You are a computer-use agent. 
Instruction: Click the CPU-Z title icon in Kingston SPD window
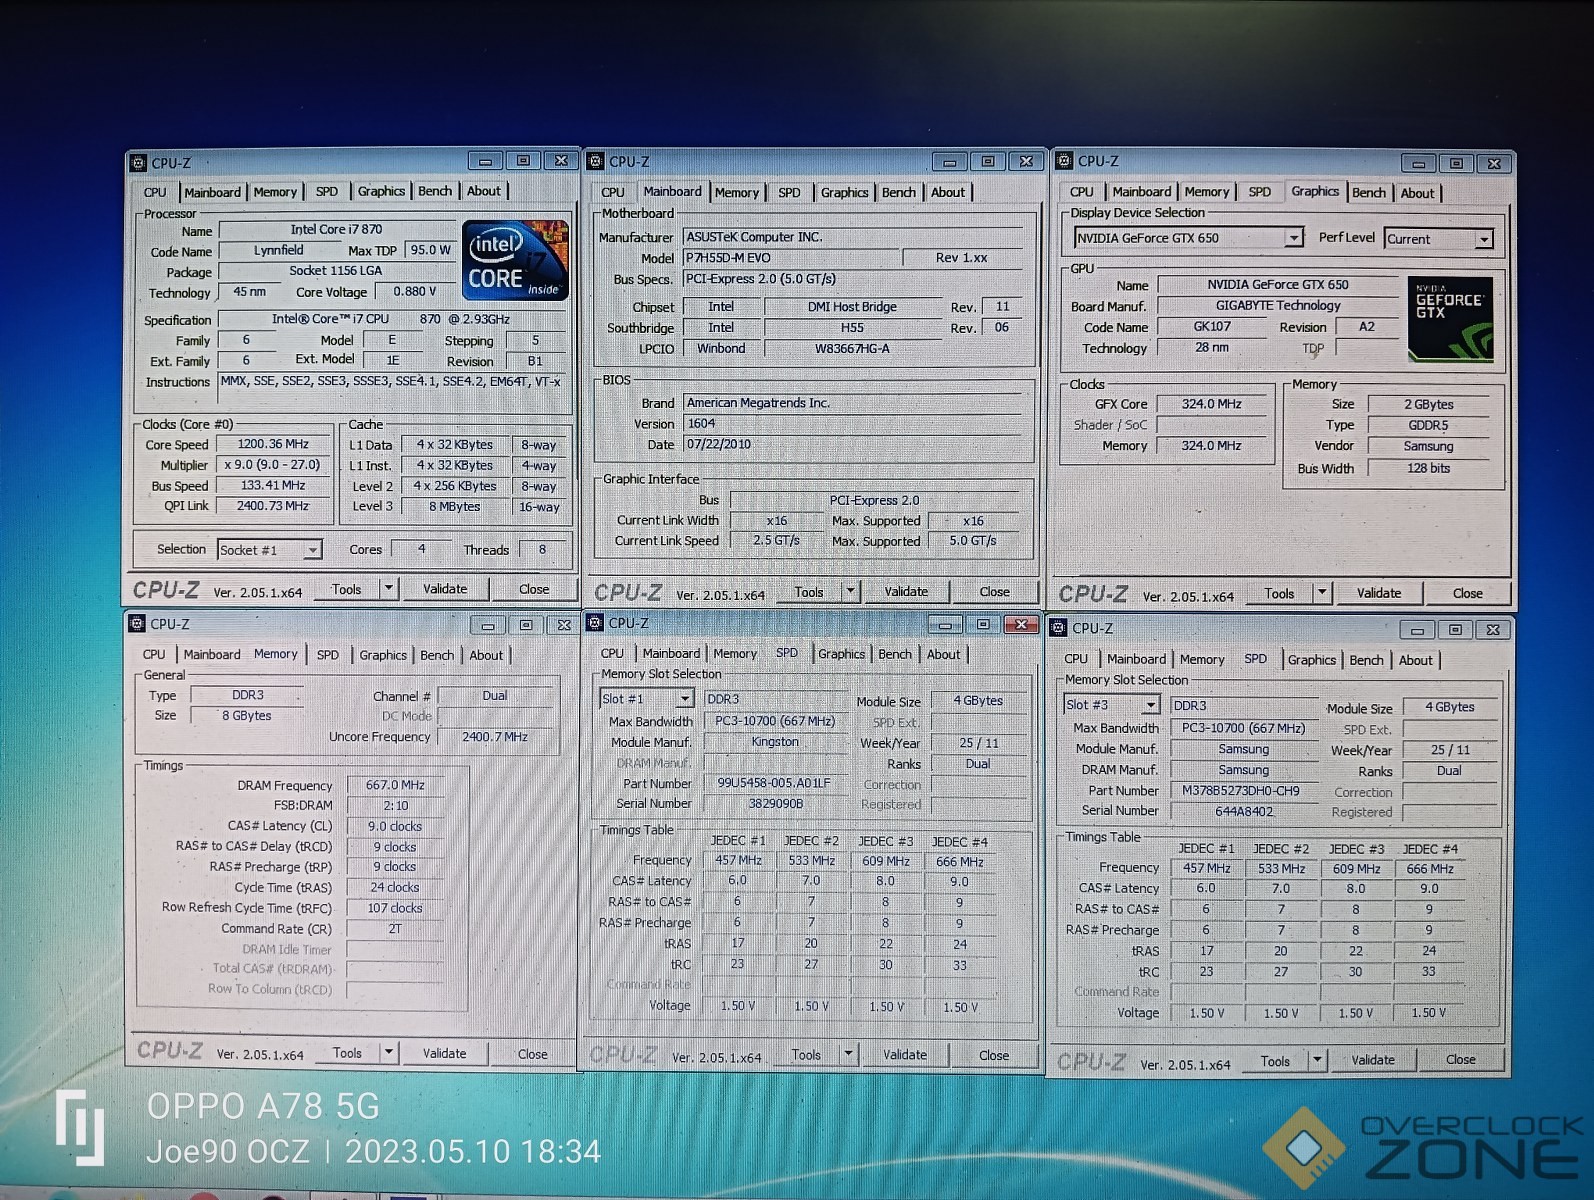596,622
